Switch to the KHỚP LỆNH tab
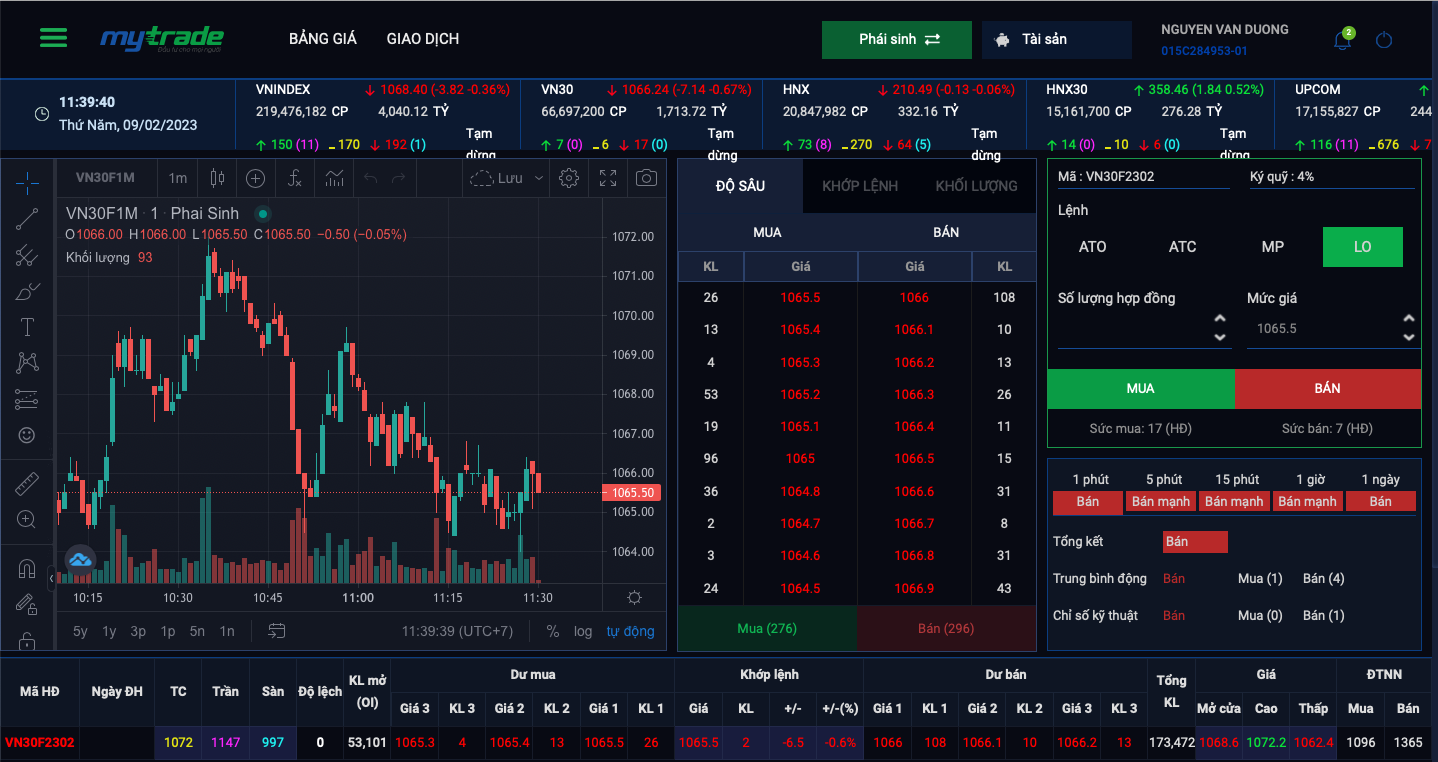Viewport: 1438px width, 762px height. (860, 186)
